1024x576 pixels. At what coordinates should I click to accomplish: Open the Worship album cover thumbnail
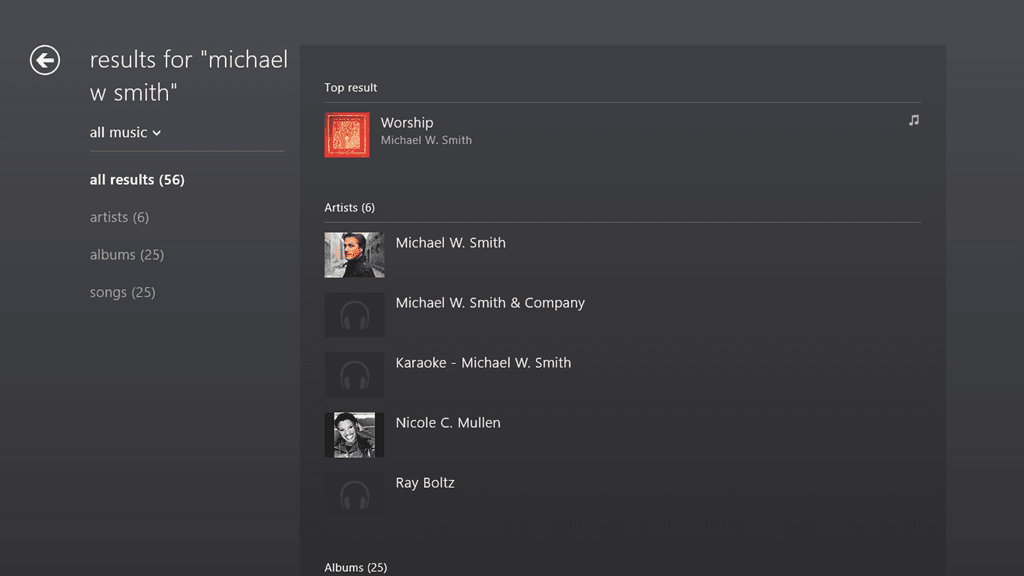click(x=347, y=135)
